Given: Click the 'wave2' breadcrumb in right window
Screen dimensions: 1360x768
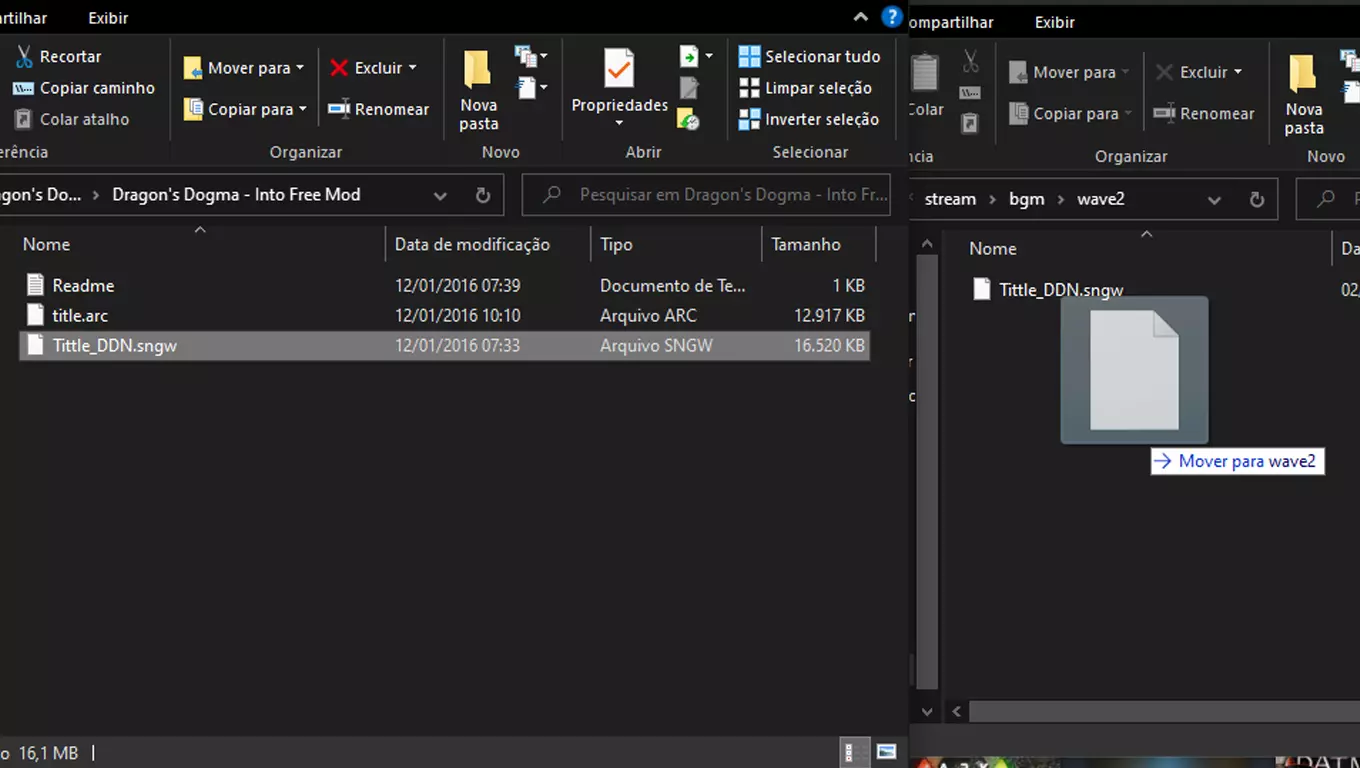Looking at the screenshot, I should 1100,199.
